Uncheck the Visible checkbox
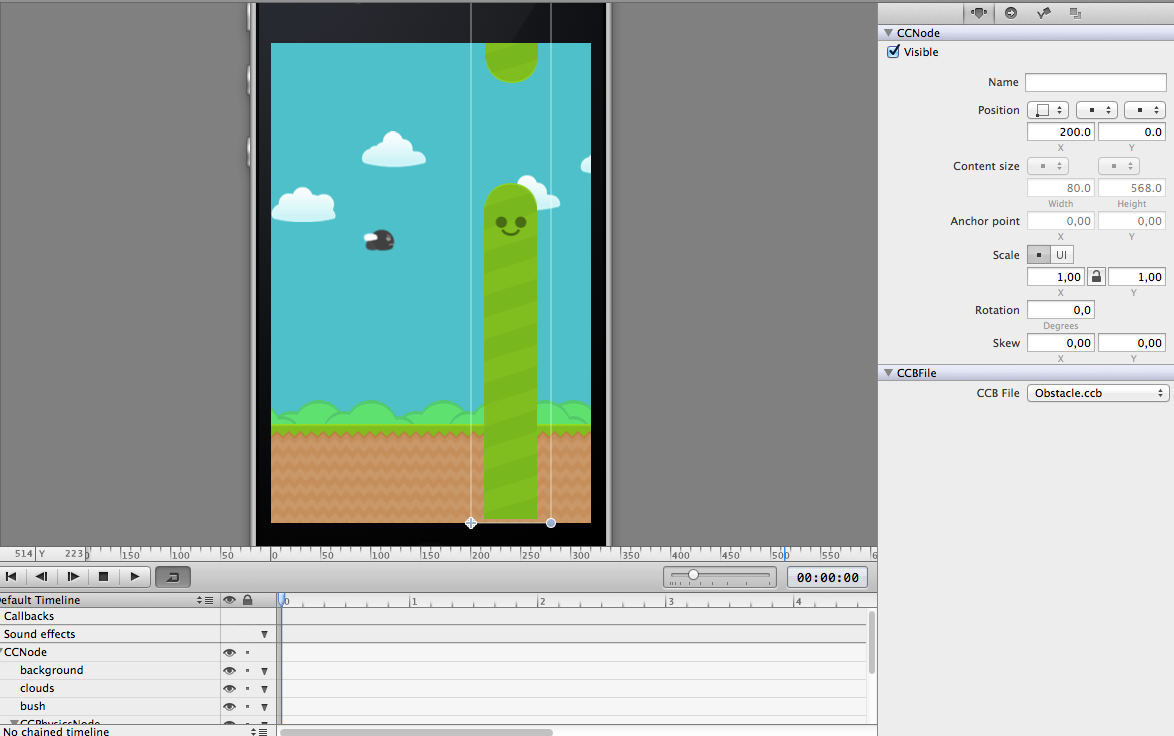 [893, 52]
